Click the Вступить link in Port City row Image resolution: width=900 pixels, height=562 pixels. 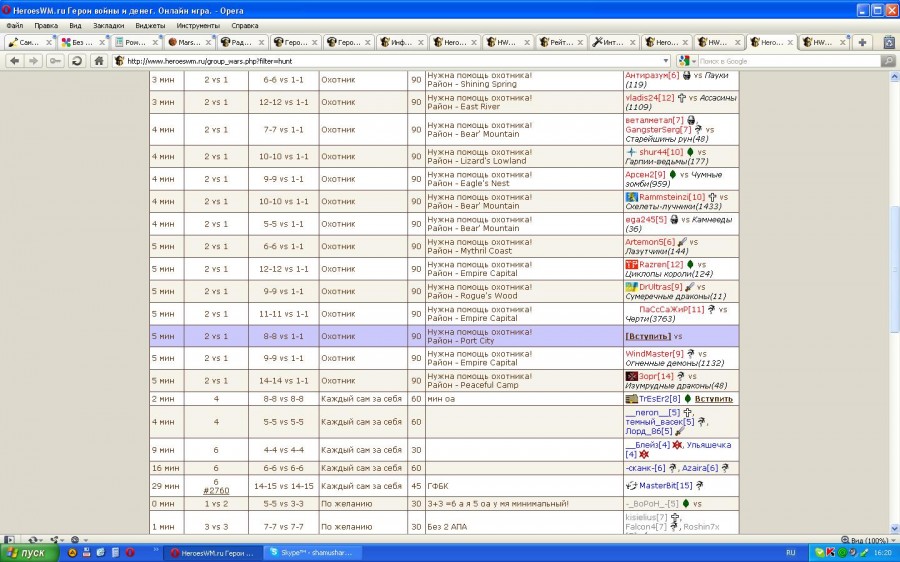[648, 337]
